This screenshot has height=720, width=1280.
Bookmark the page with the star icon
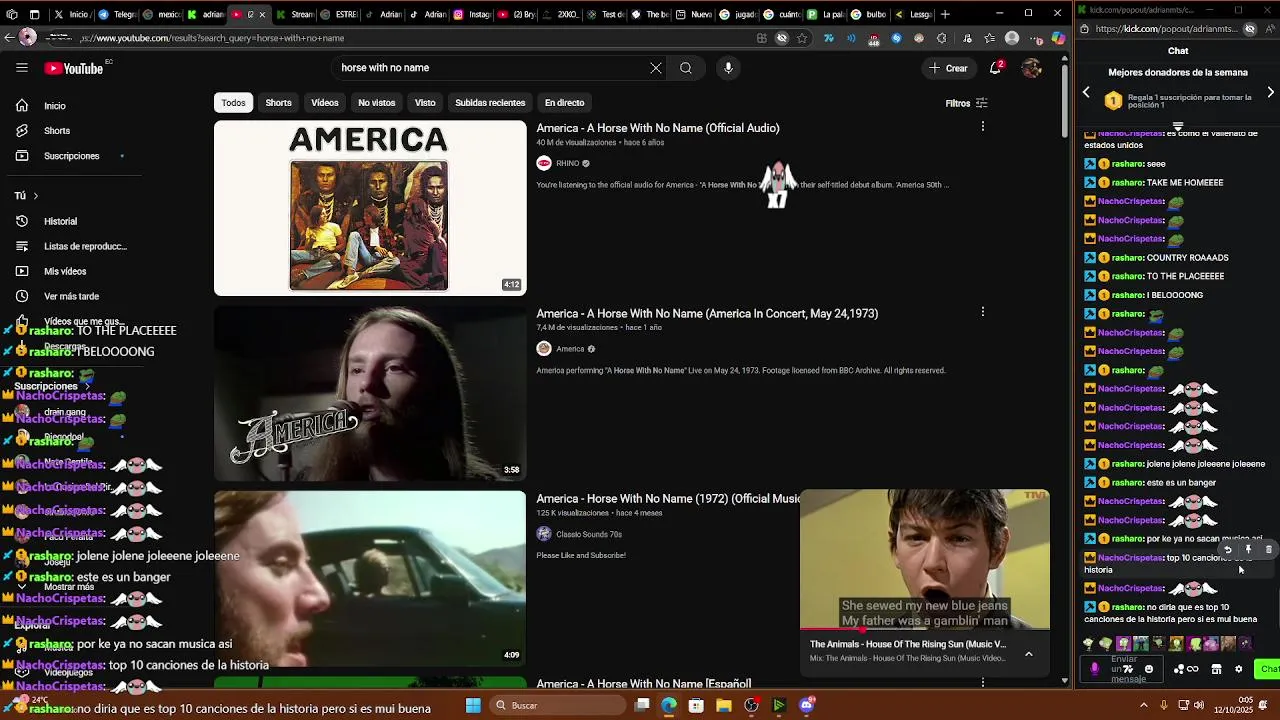(802, 38)
